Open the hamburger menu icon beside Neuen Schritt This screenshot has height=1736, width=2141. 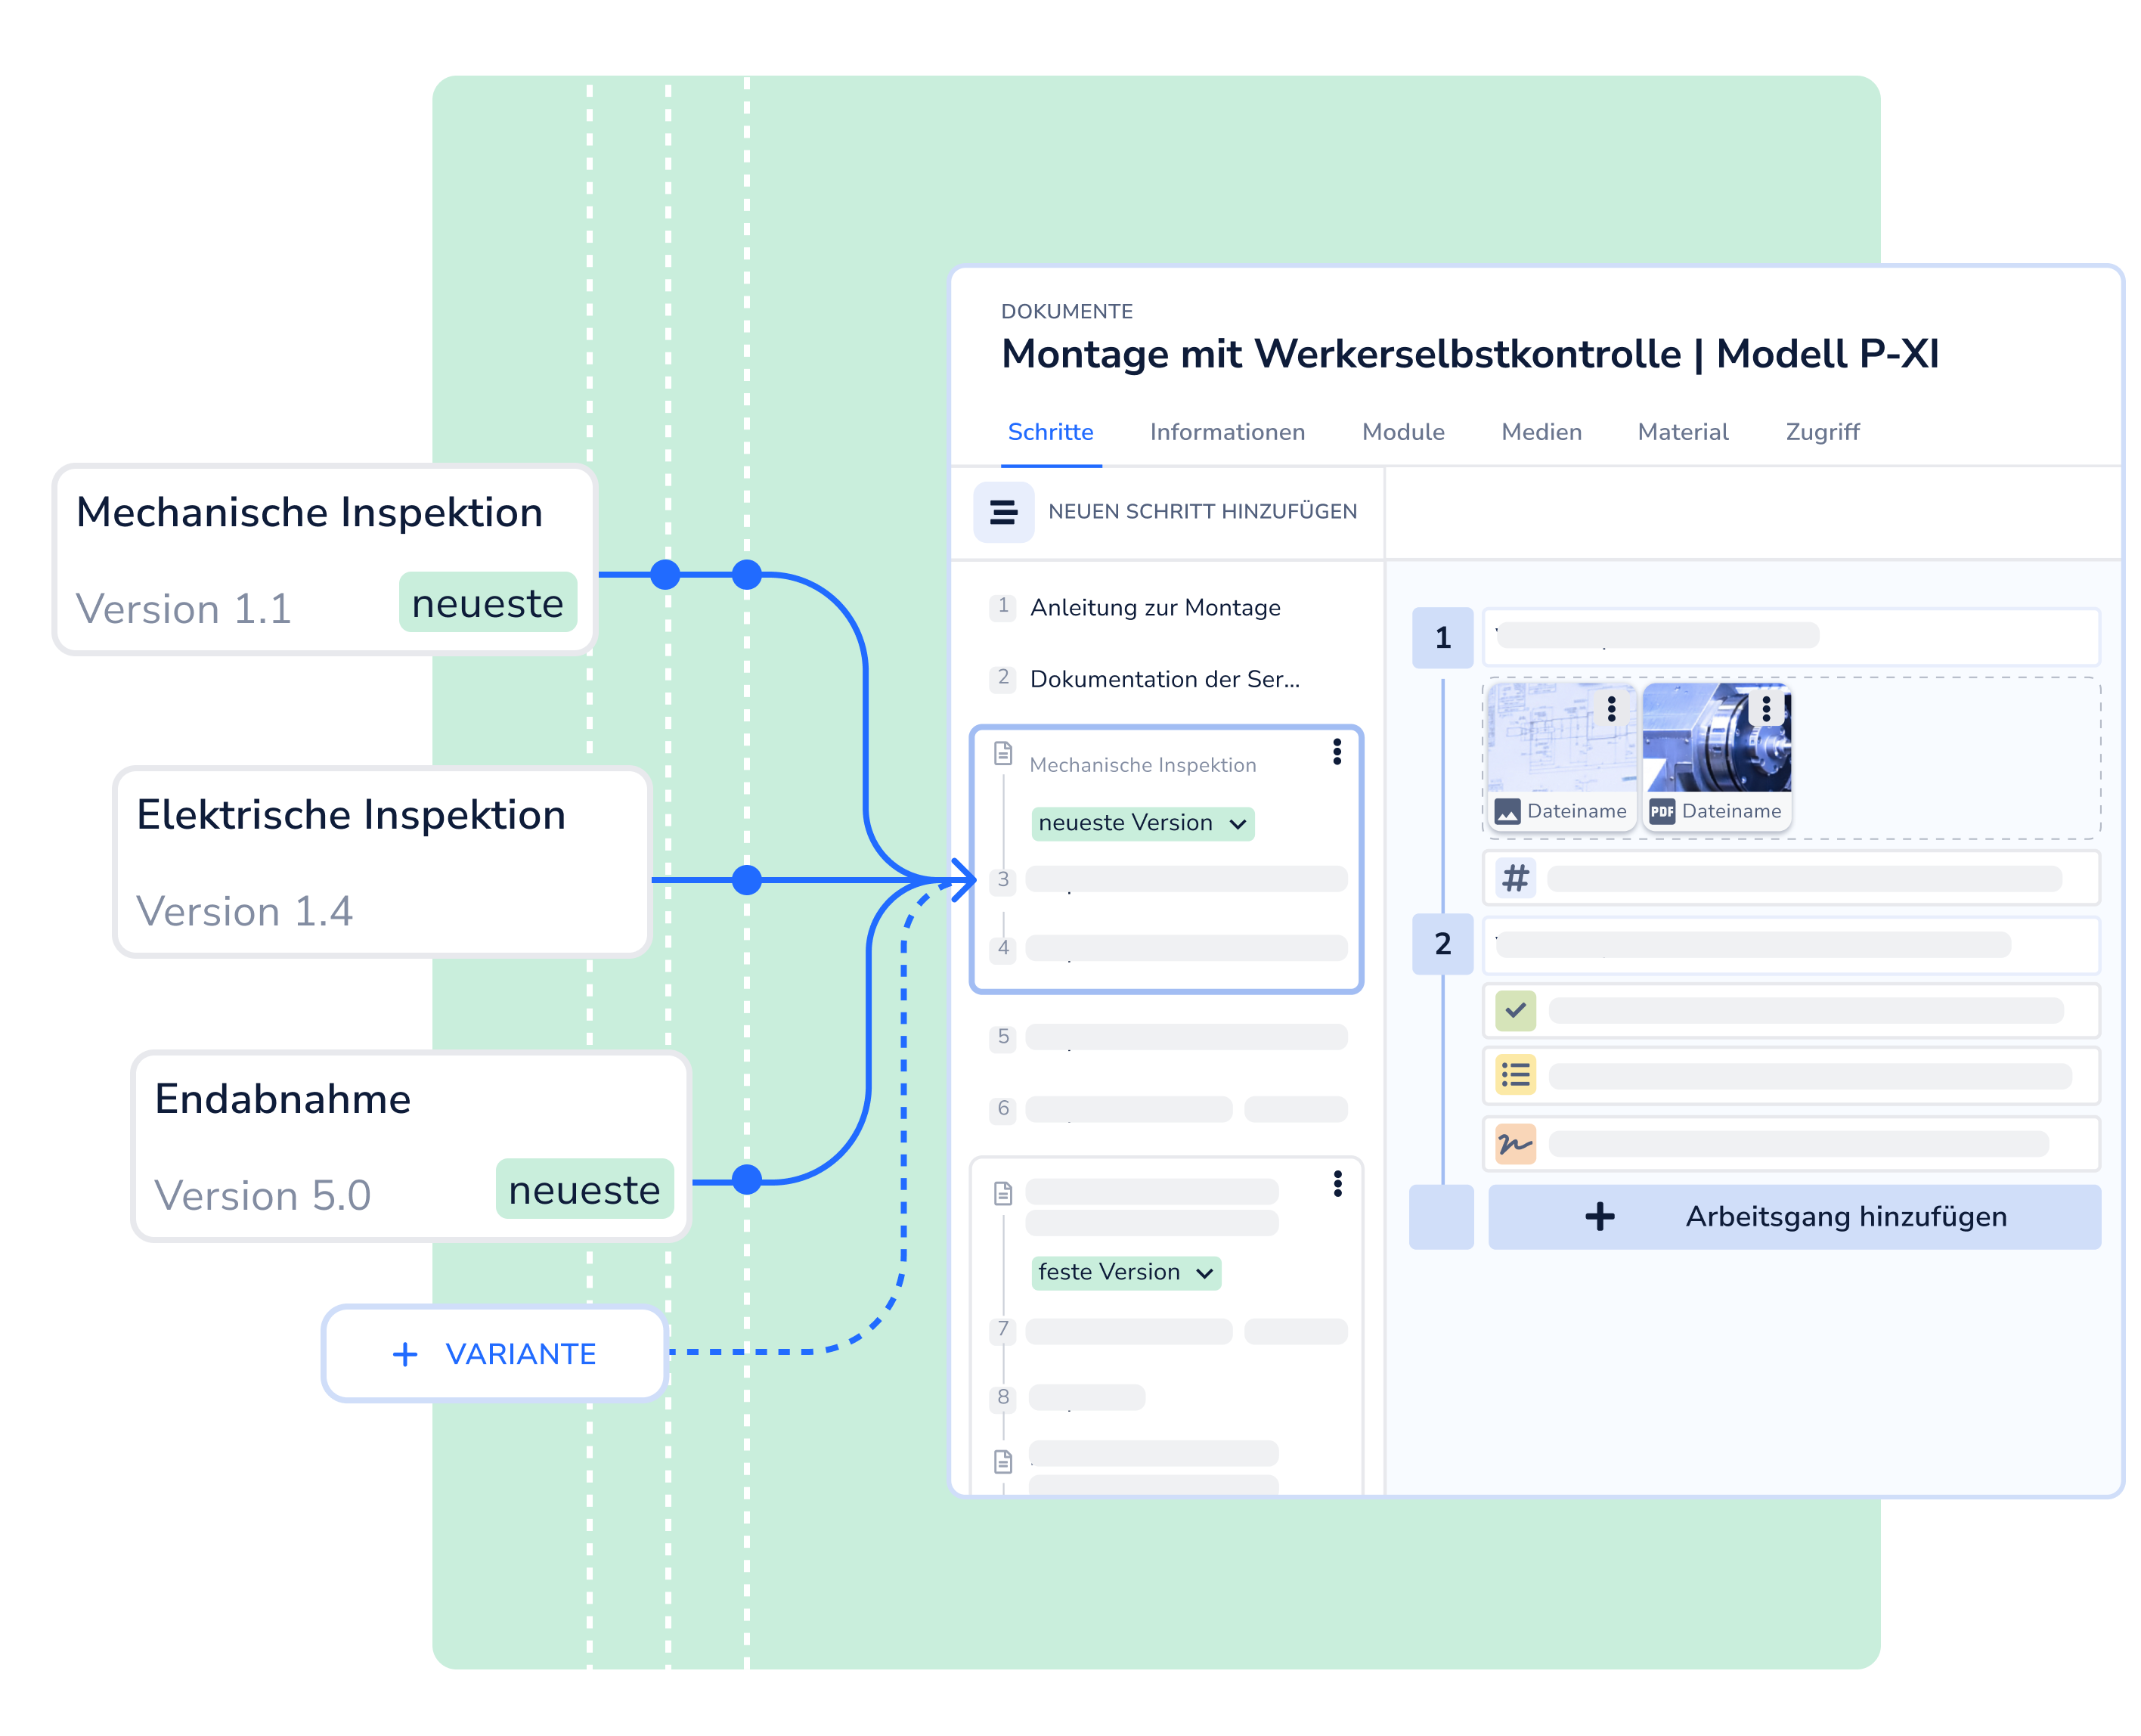coord(1003,511)
